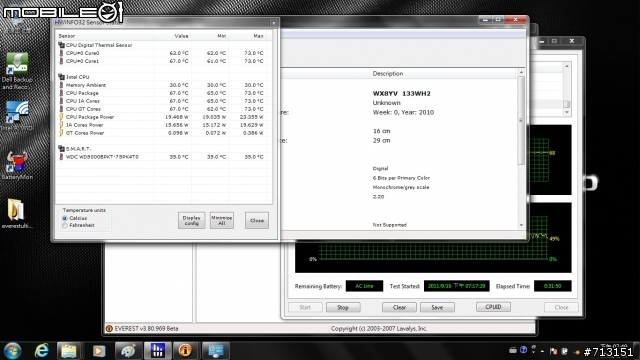Click the '23.355 W' max cell
Screen dimensions: 640x360
pyautogui.click(x=252, y=117)
